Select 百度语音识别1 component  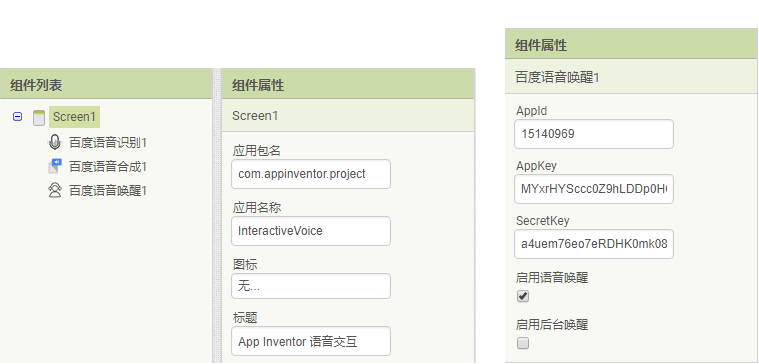[108, 142]
